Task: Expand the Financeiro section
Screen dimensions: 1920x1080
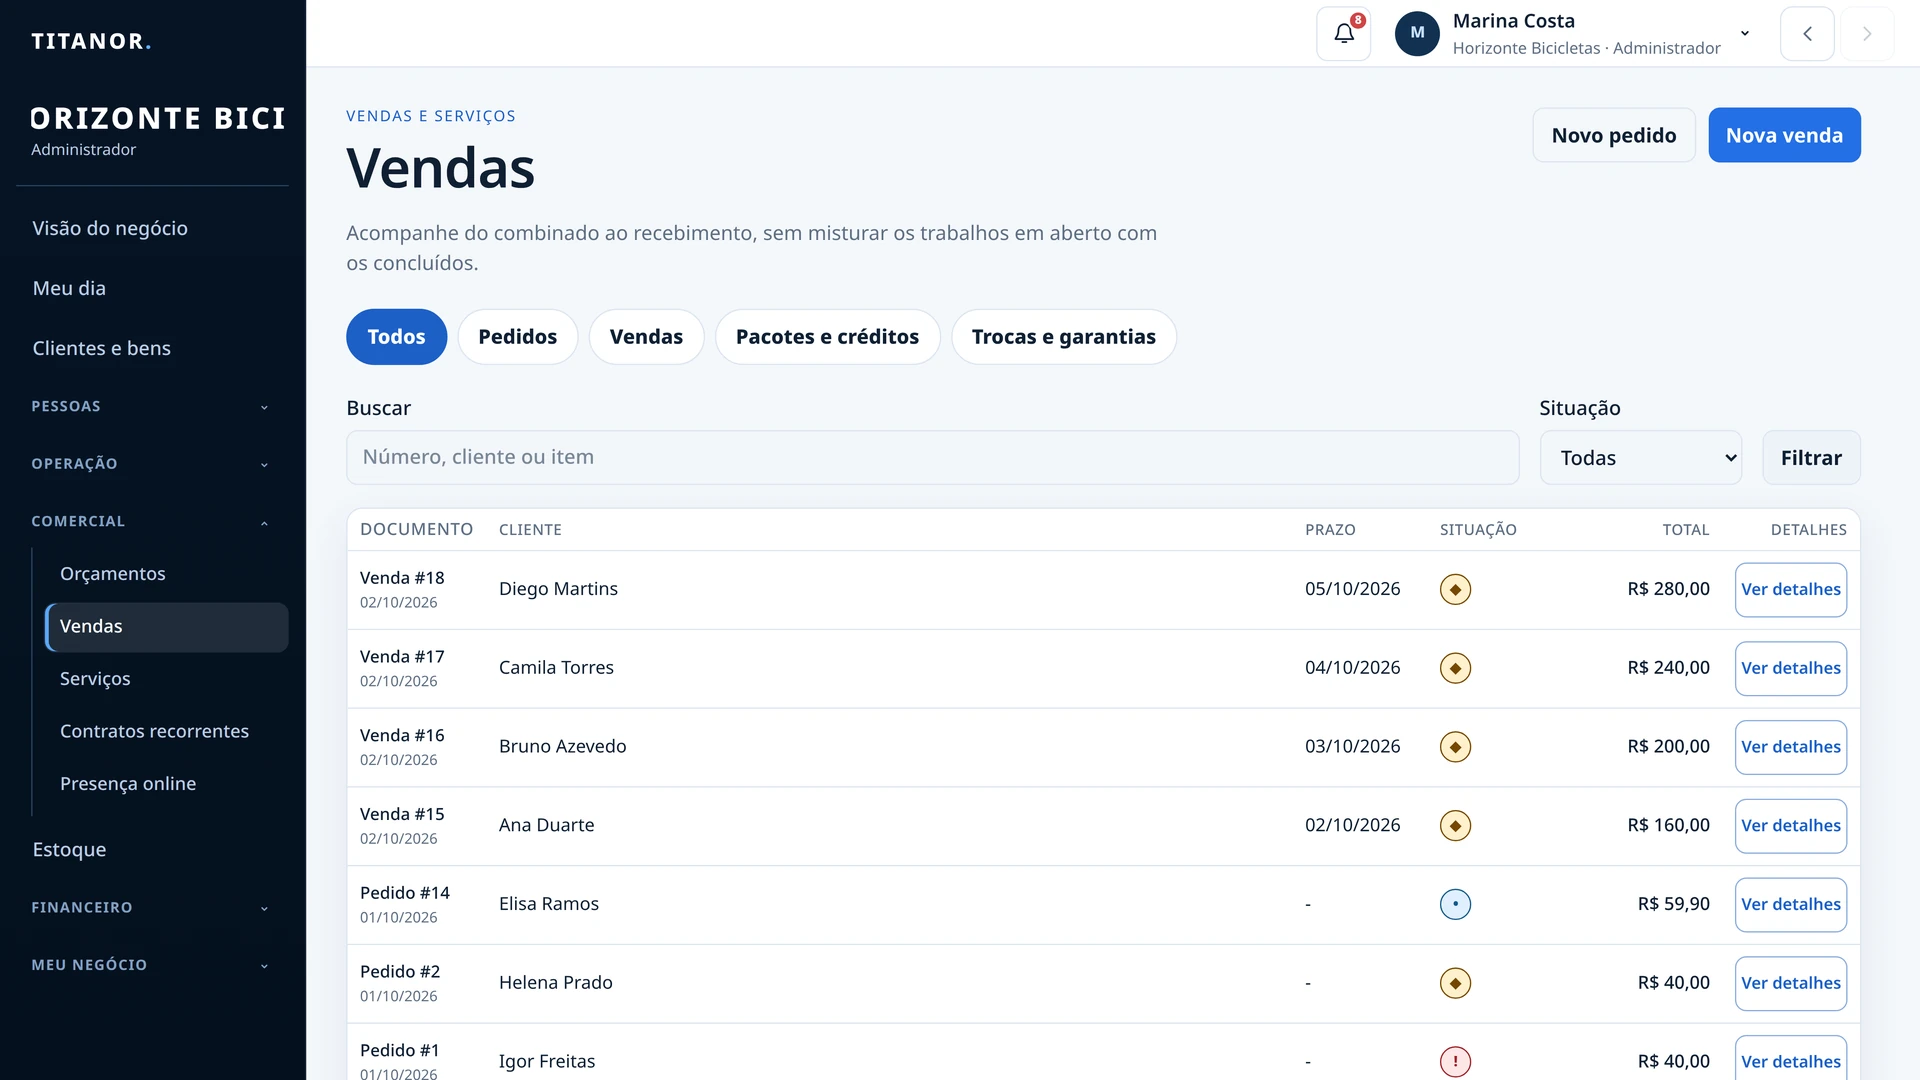Action: [x=152, y=908]
